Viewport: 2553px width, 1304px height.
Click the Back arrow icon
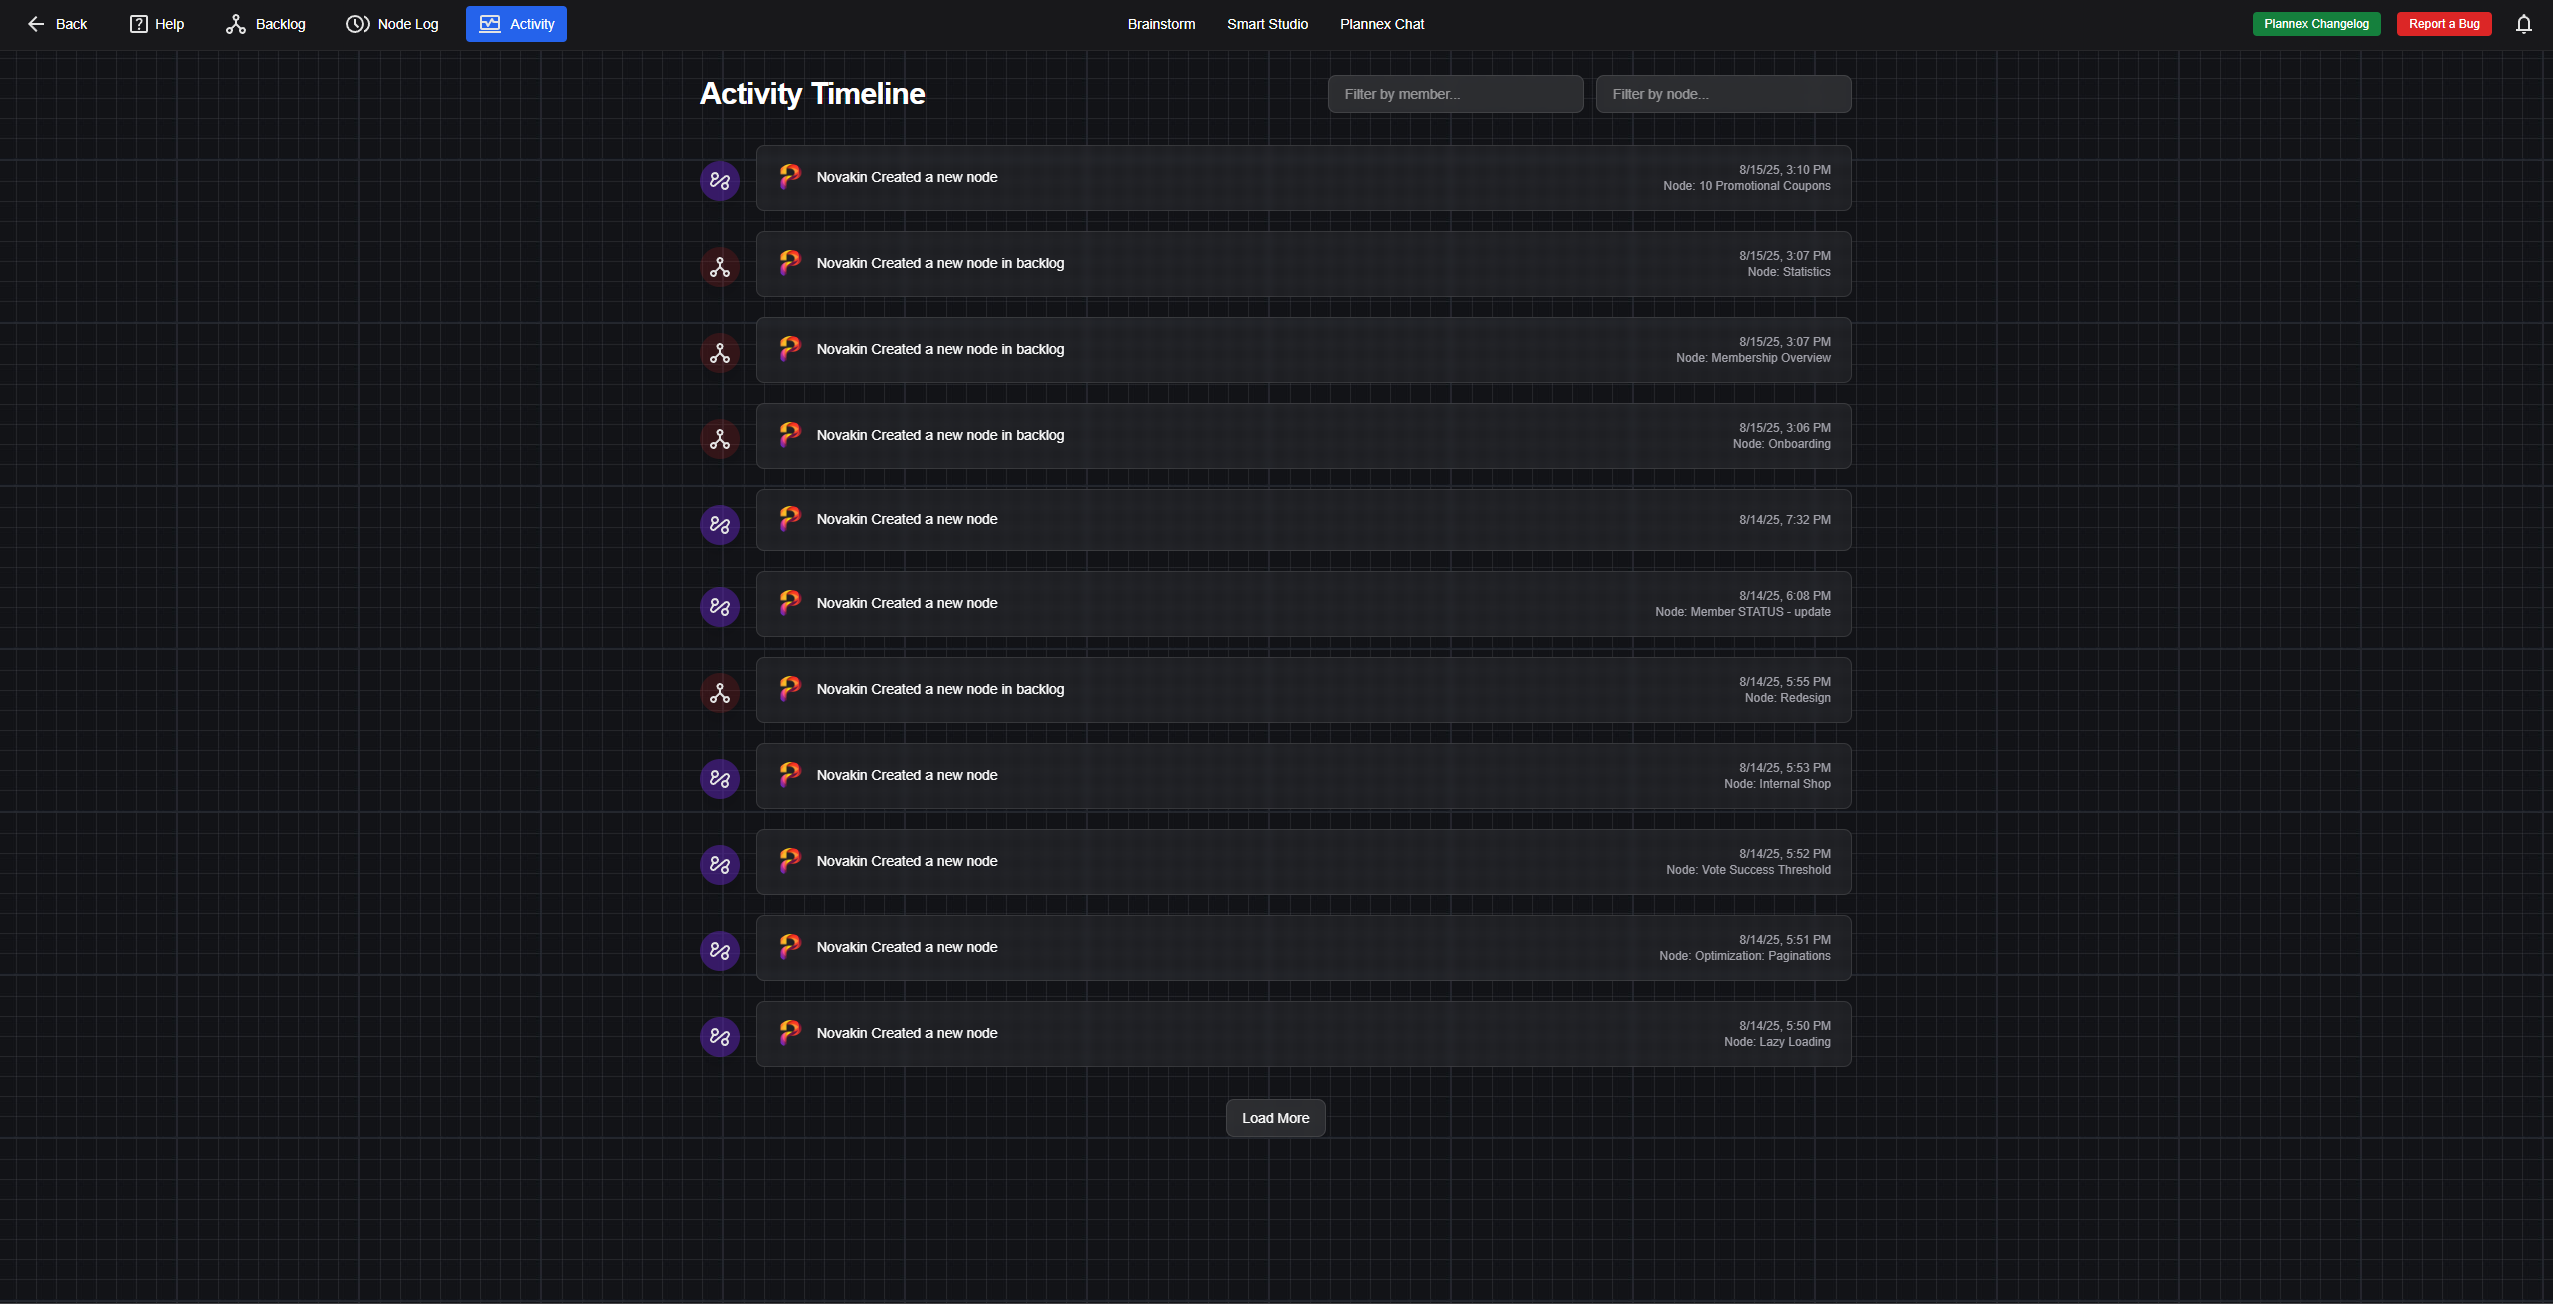[x=36, y=23]
